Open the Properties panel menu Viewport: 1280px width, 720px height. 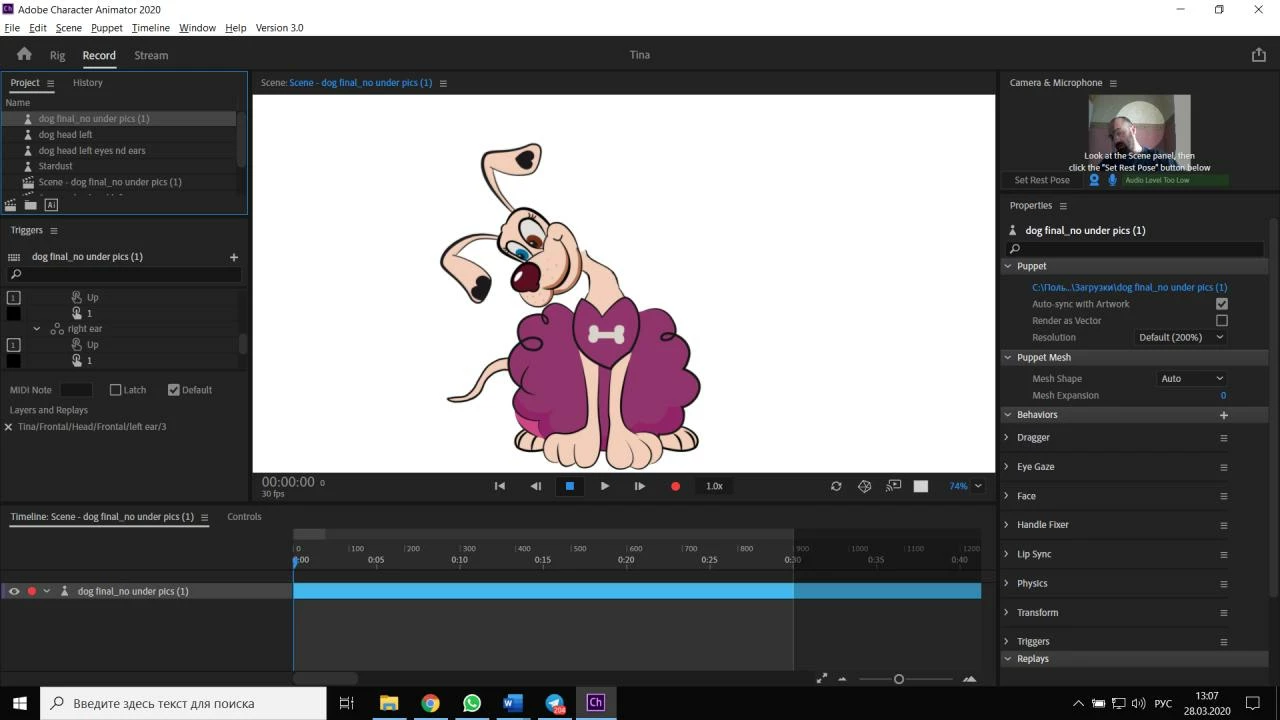coord(1063,206)
